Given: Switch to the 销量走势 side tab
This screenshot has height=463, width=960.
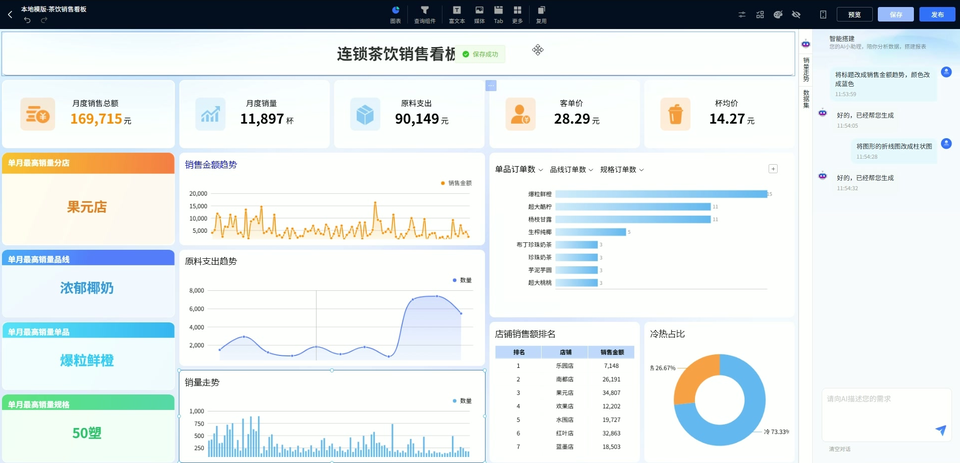Looking at the screenshot, I should click(806, 70).
